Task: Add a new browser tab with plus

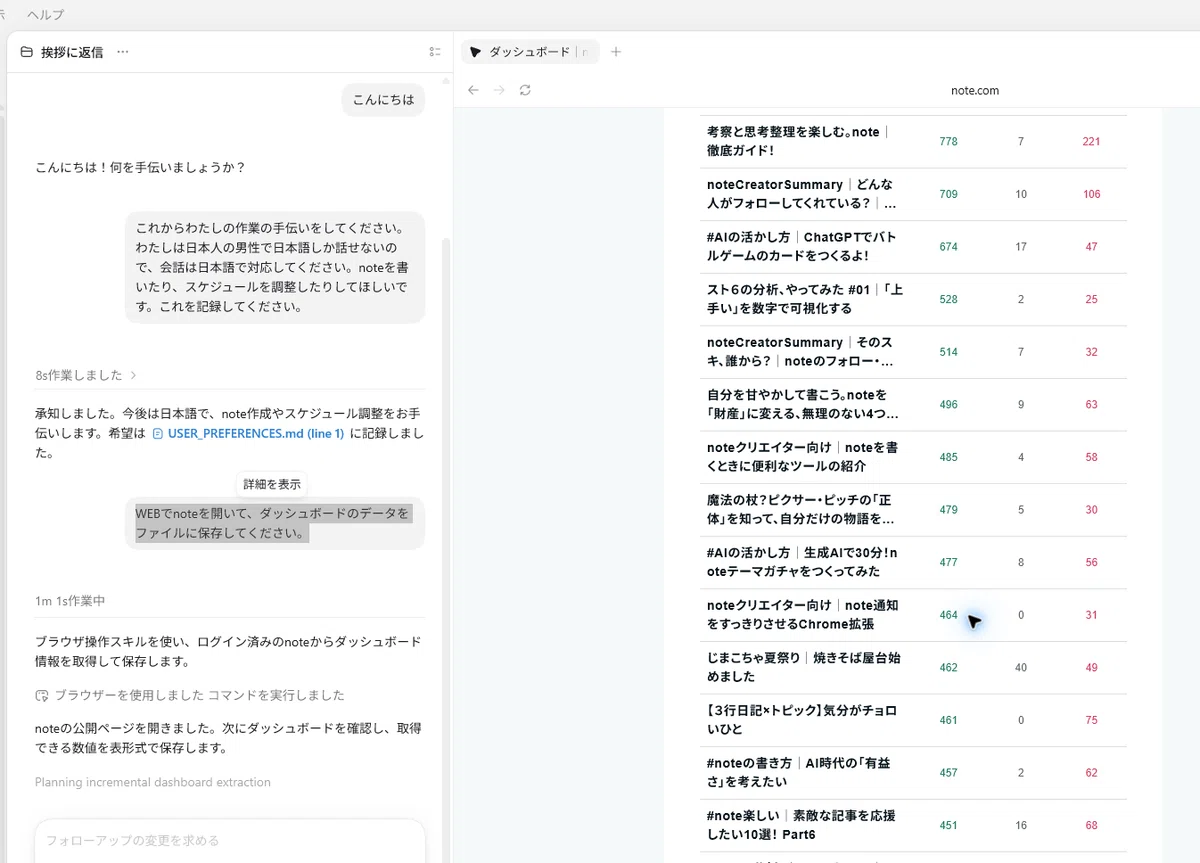Action: [616, 52]
